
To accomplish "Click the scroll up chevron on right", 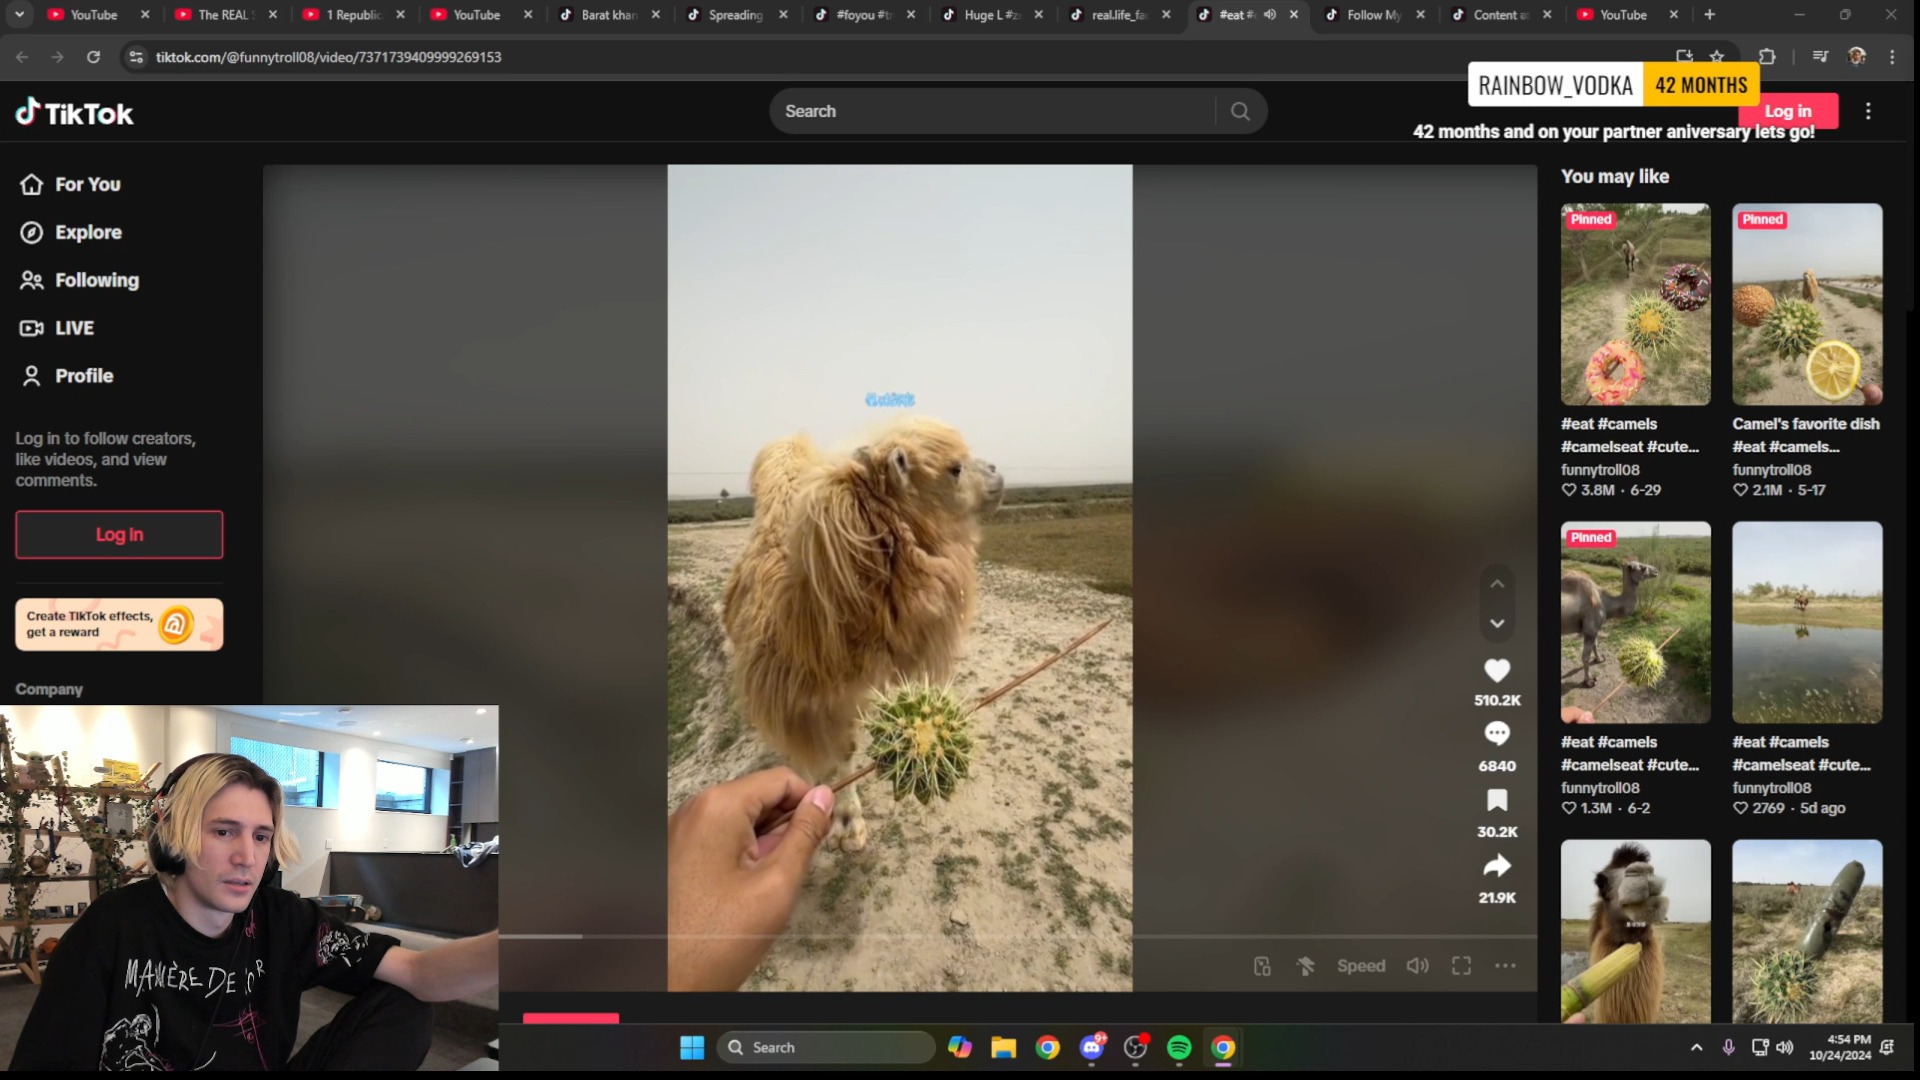I will 1497,583.
